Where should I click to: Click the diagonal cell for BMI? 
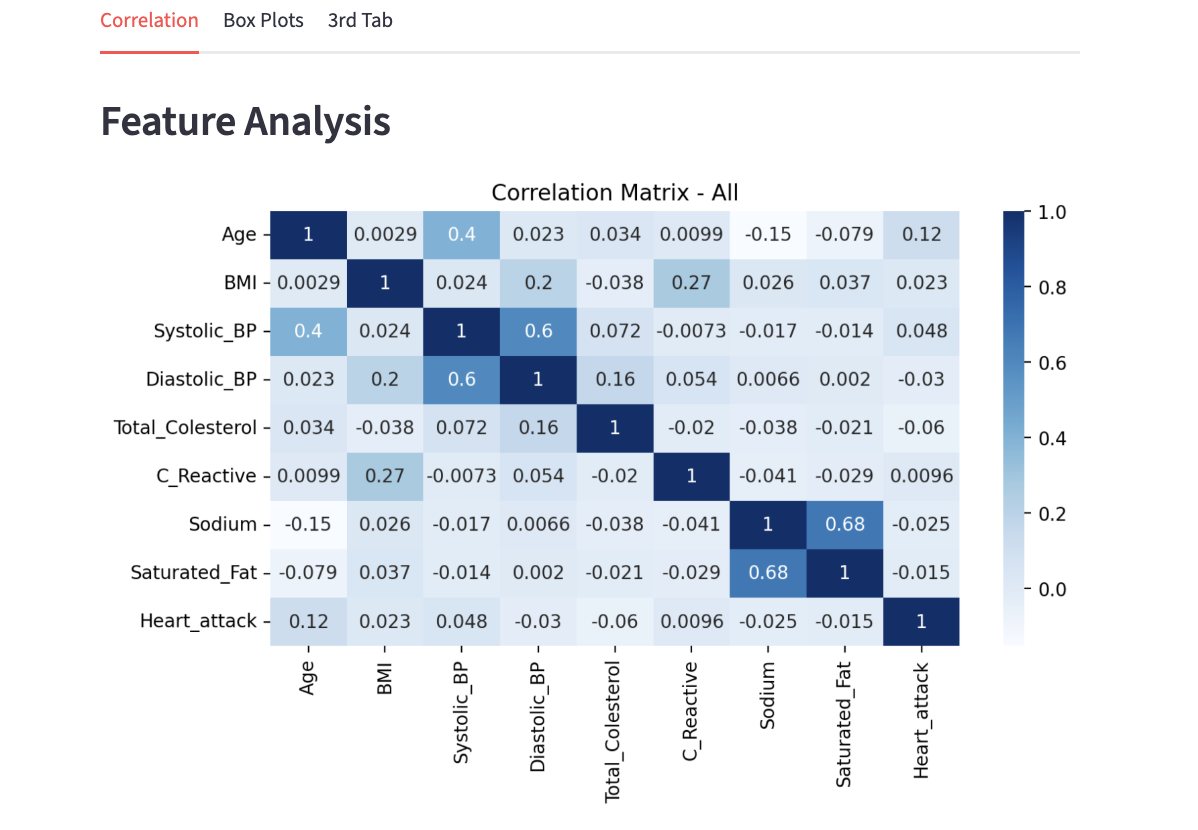coord(384,283)
